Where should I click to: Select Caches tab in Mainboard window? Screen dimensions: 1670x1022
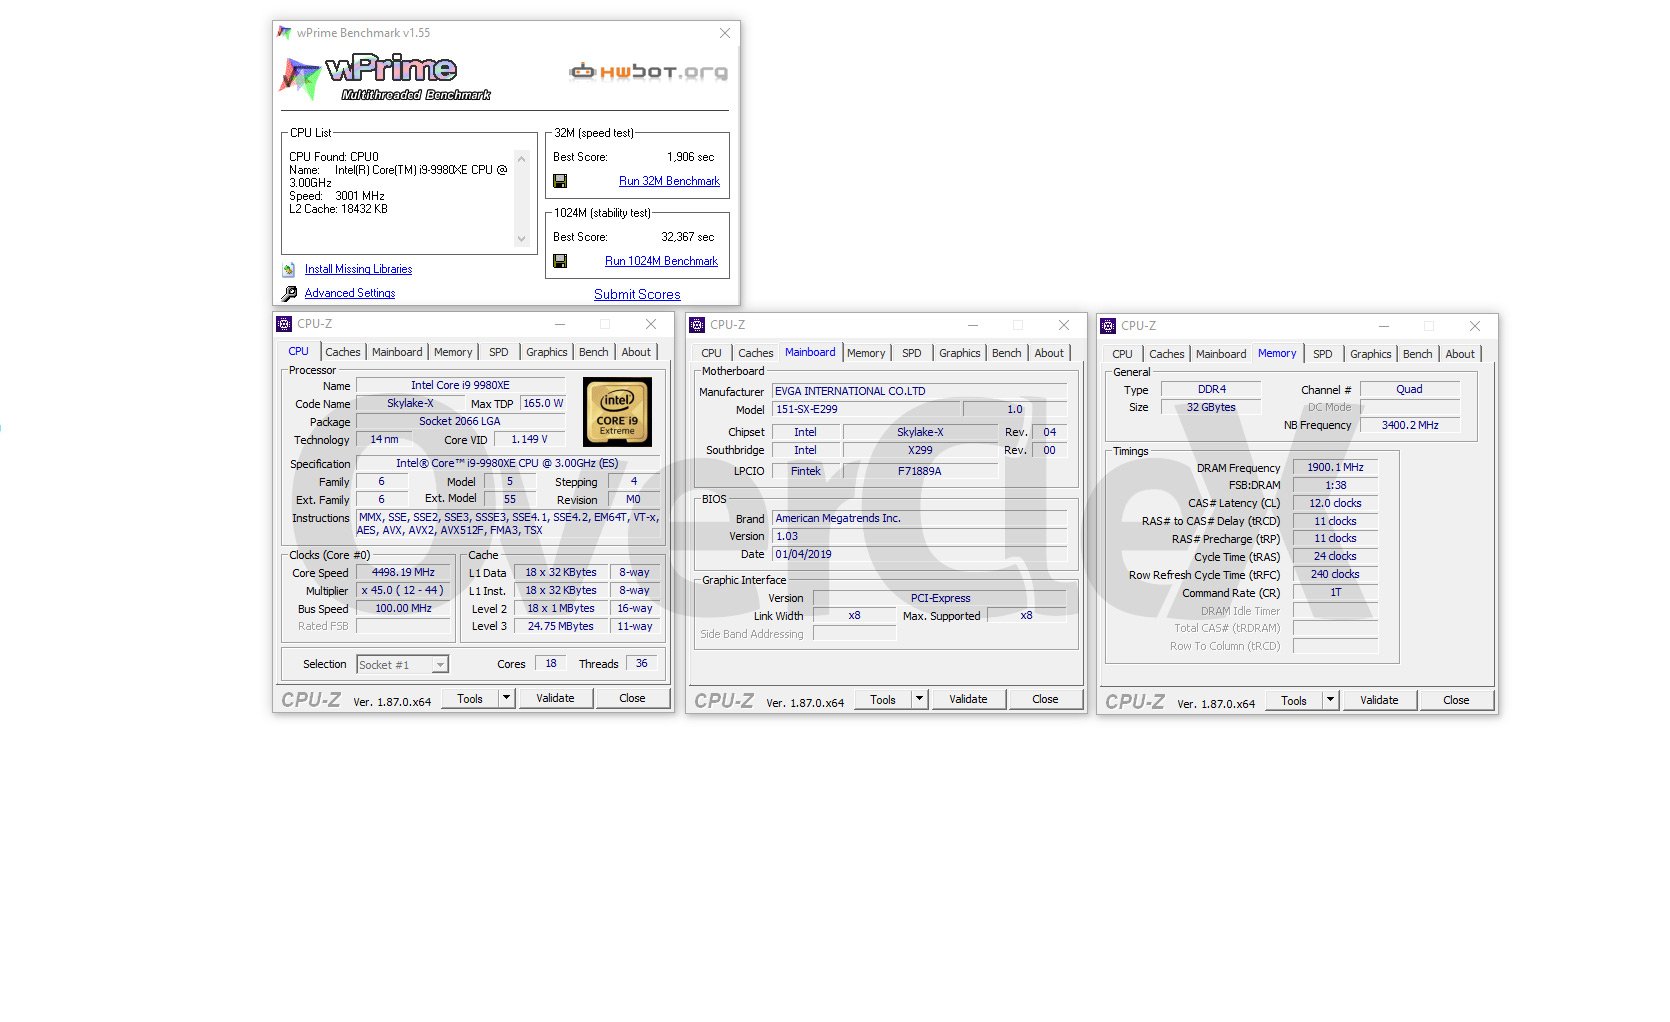tap(756, 353)
